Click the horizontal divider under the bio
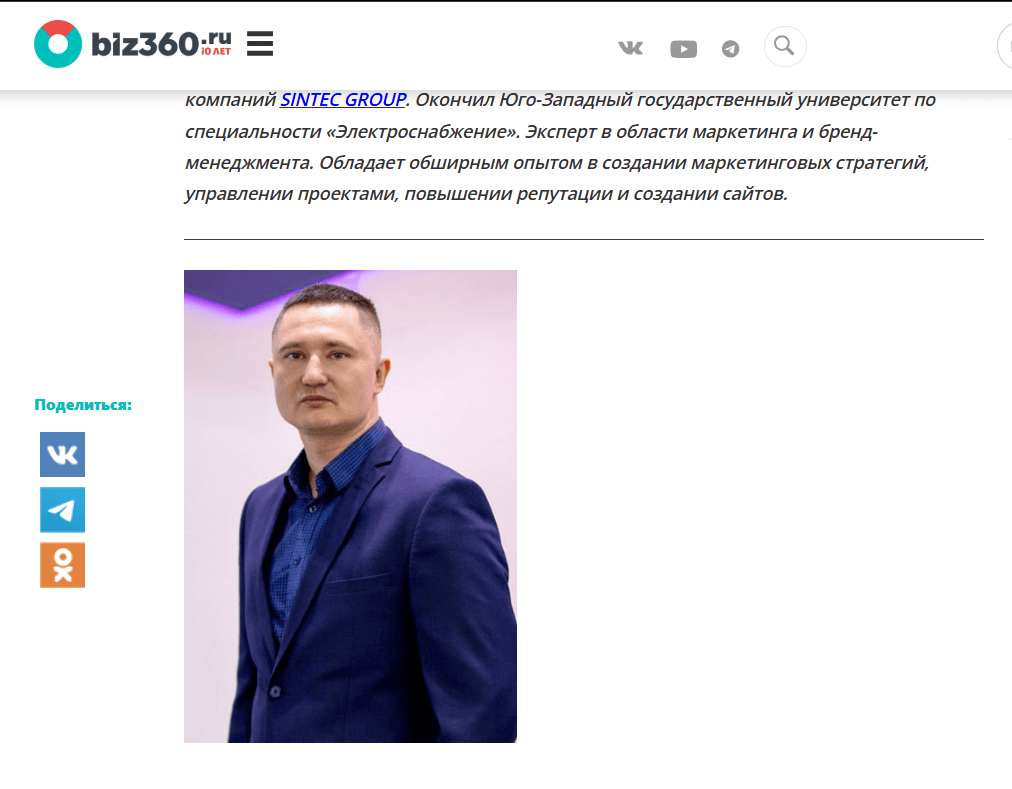 coord(583,240)
